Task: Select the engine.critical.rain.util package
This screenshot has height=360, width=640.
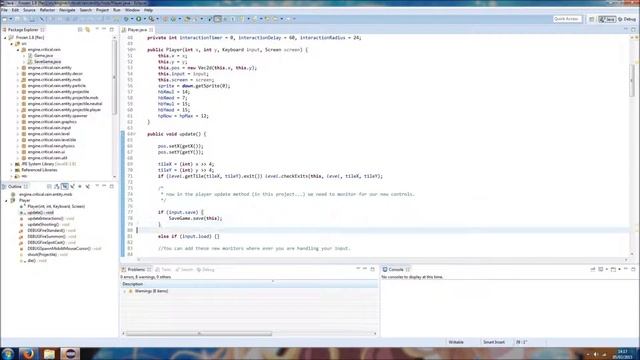Action: coord(47,158)
